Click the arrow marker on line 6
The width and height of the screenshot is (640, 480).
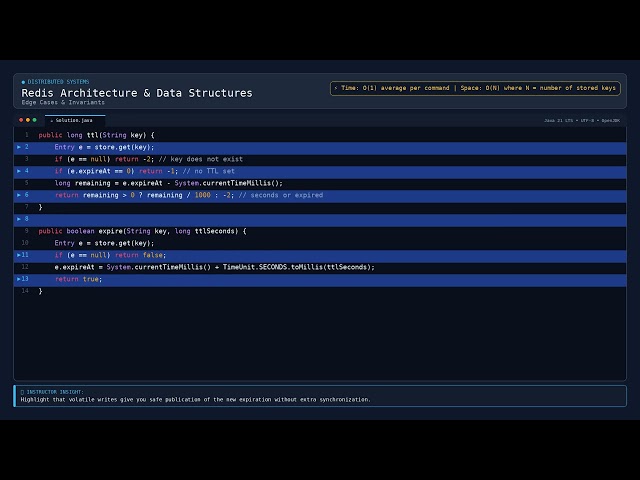pos(19,195)
